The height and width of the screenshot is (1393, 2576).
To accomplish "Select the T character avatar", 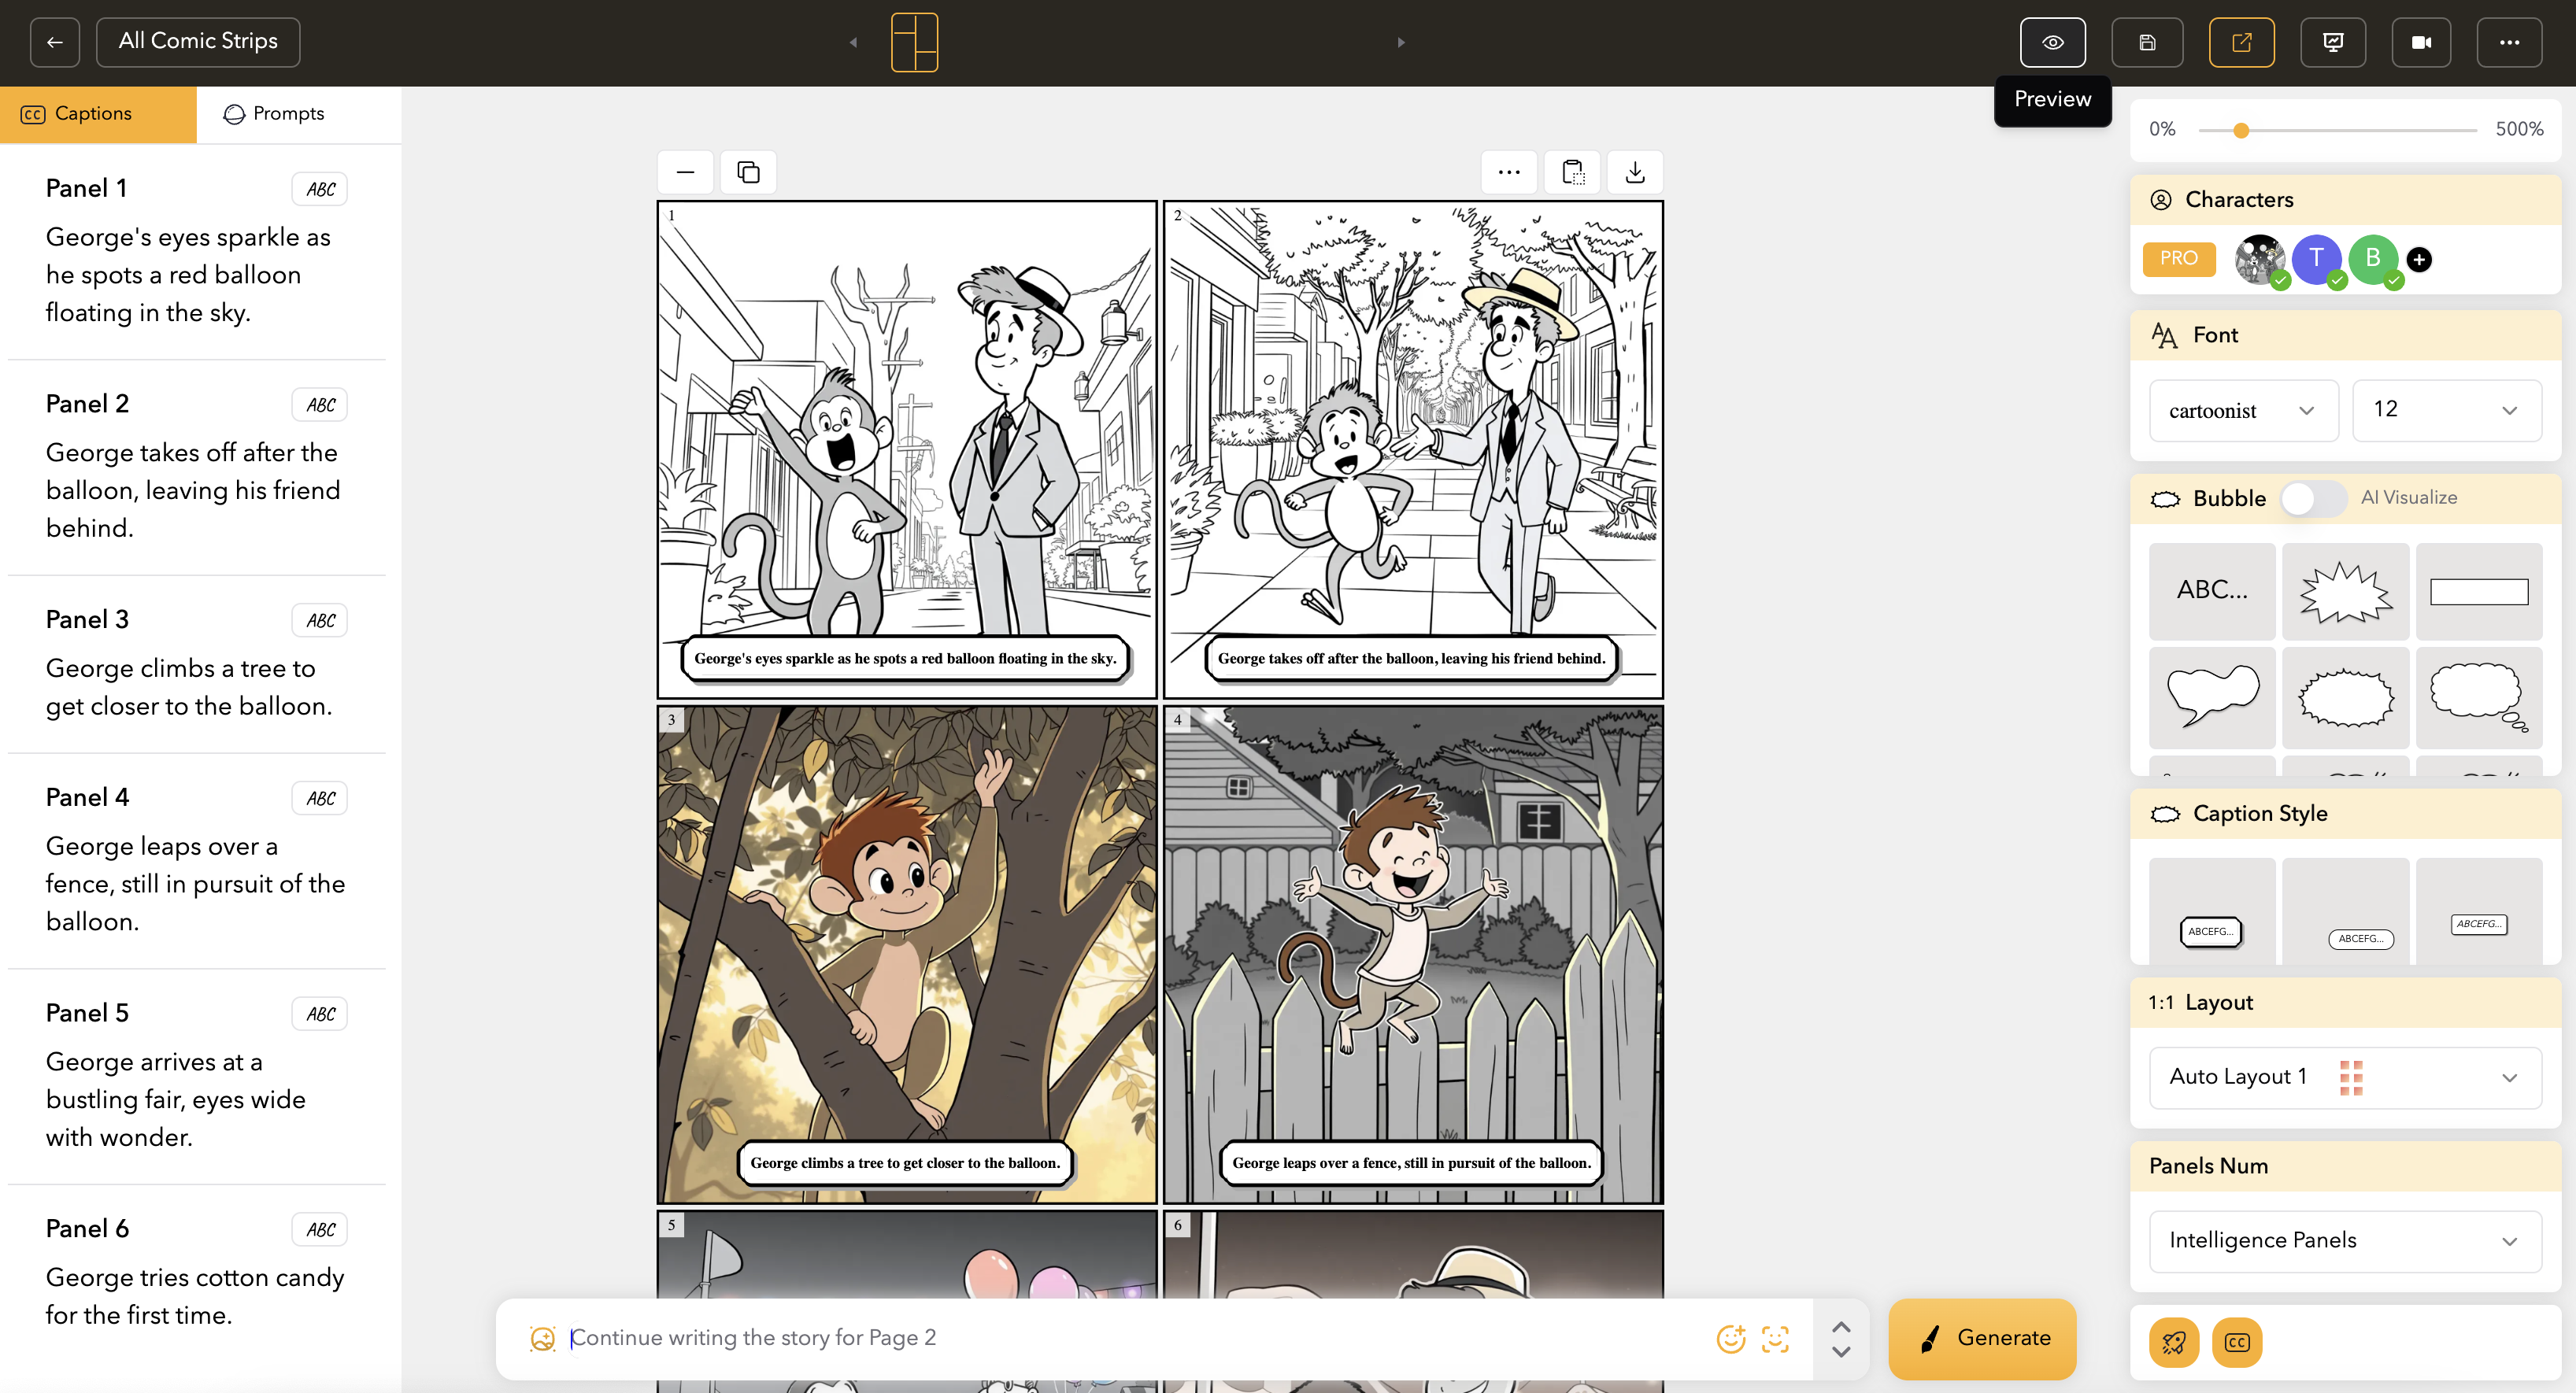I will 2316,259.
